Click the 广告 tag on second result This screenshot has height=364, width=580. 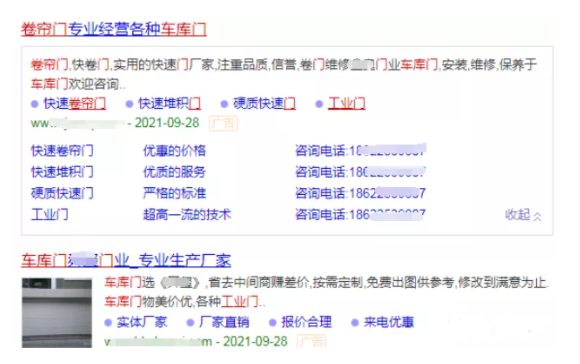[x=311, y=341]
